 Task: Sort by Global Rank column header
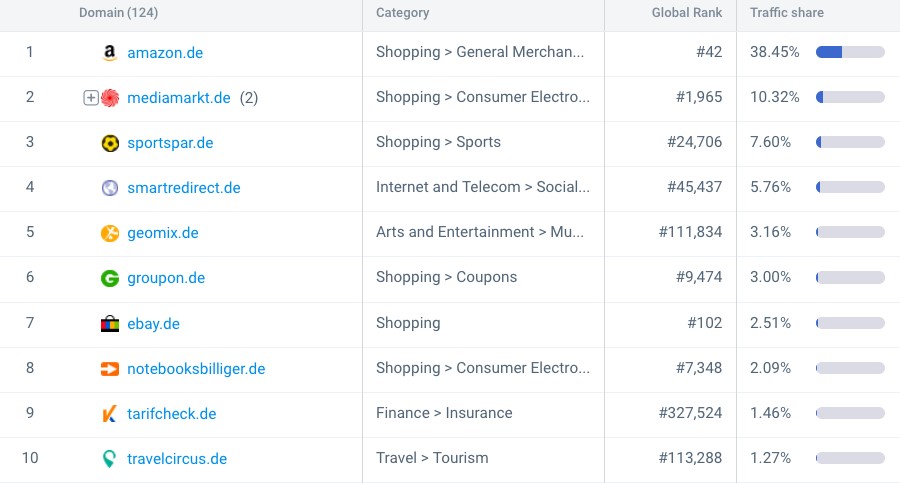(x=685, y=13)
